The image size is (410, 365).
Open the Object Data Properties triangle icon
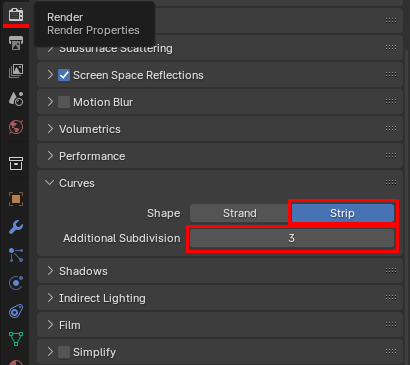(x=16, y=339)
